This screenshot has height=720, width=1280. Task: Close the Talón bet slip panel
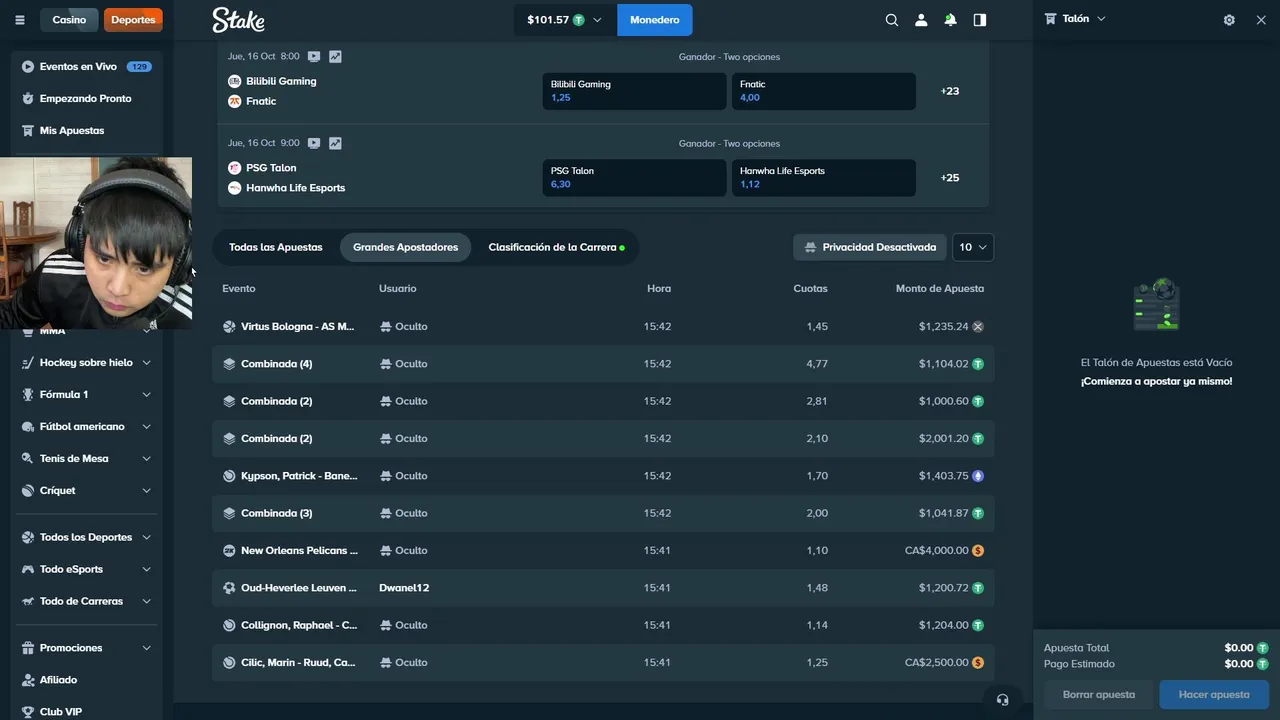click(1261, 20)
